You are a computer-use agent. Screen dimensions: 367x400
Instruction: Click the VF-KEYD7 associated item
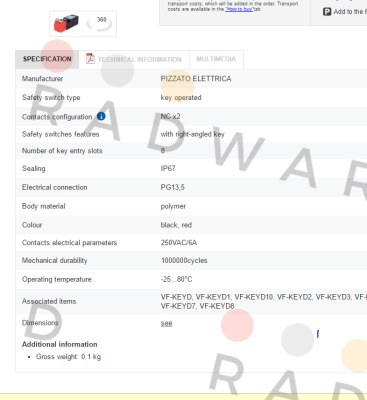[178, 306]
